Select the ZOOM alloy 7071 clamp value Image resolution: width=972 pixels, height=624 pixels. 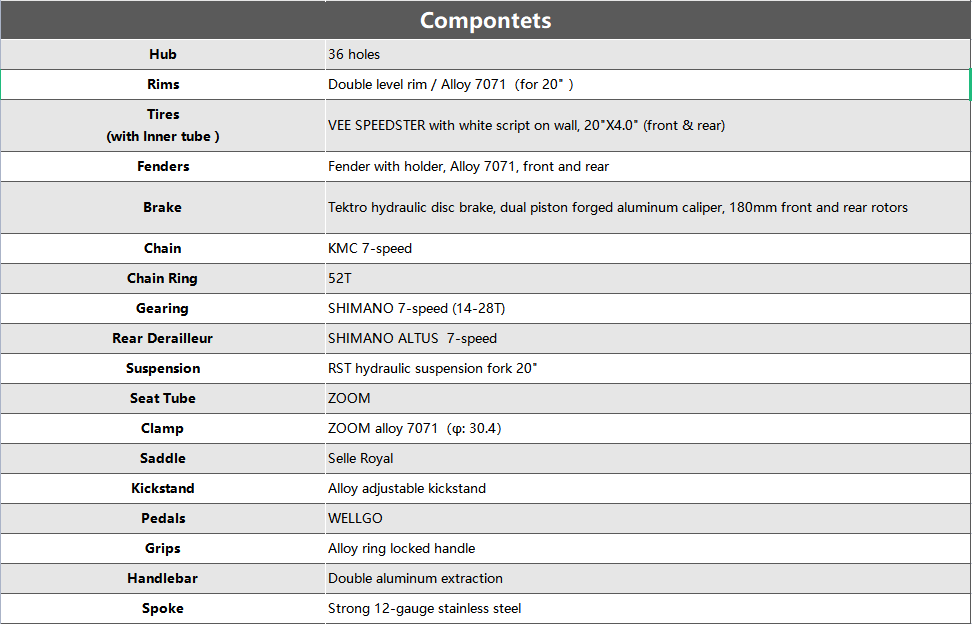[x=414, y=428]
